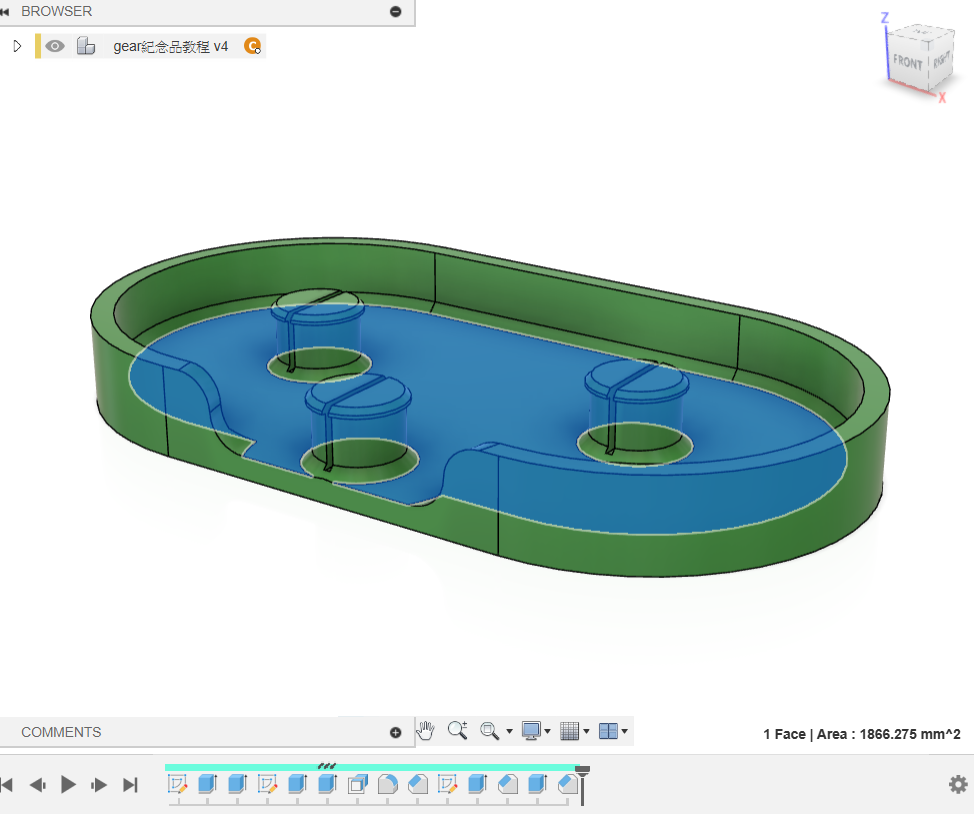The image size is (974, 814).
Task: Click the component icon beside gear document
Action: pos(86,46)
